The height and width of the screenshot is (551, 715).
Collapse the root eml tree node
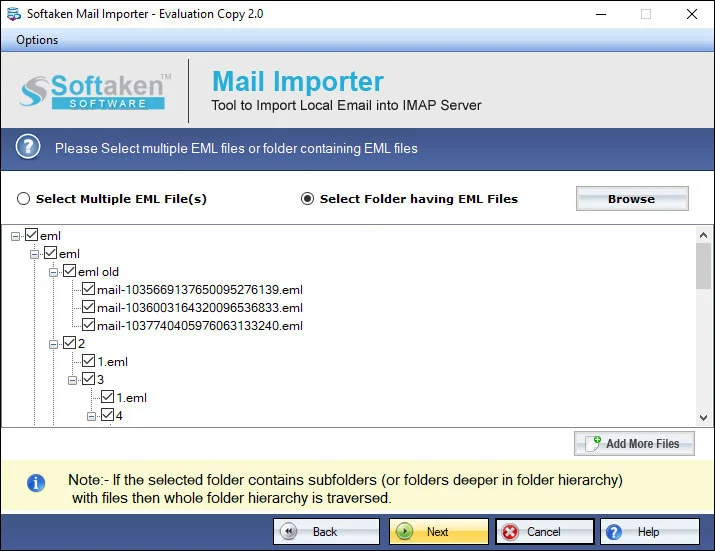pyautogui.click(x=16, y=236)
